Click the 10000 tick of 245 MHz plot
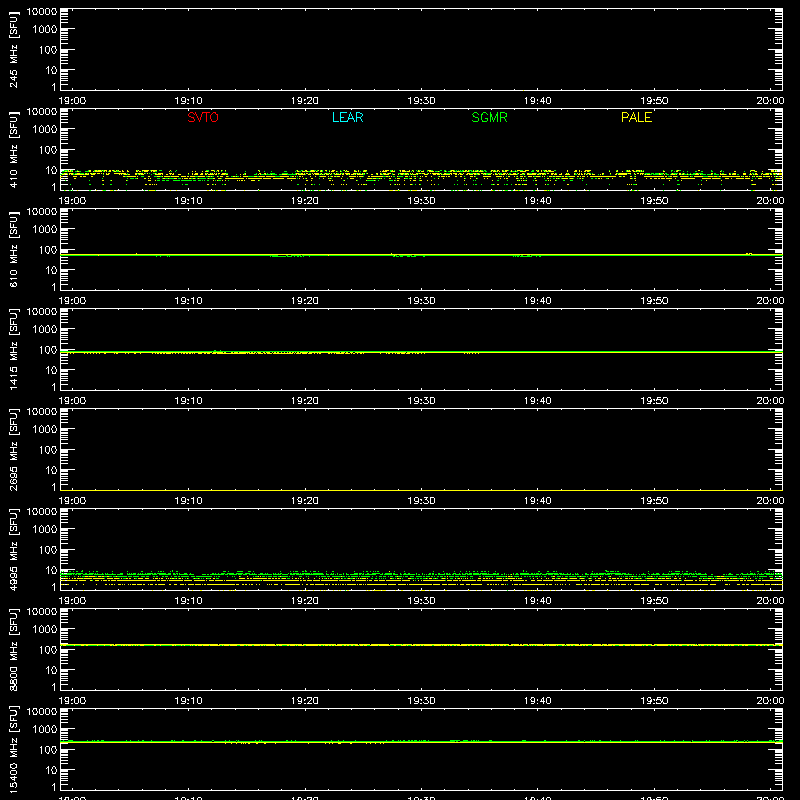Viewport: 800px width, 800px height. pyautogui.click(x=42, y=12)
